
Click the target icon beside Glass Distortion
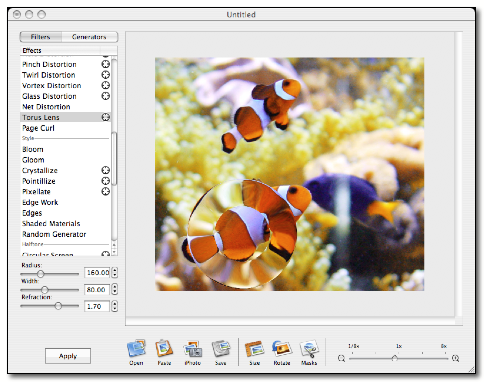(106, 96)
